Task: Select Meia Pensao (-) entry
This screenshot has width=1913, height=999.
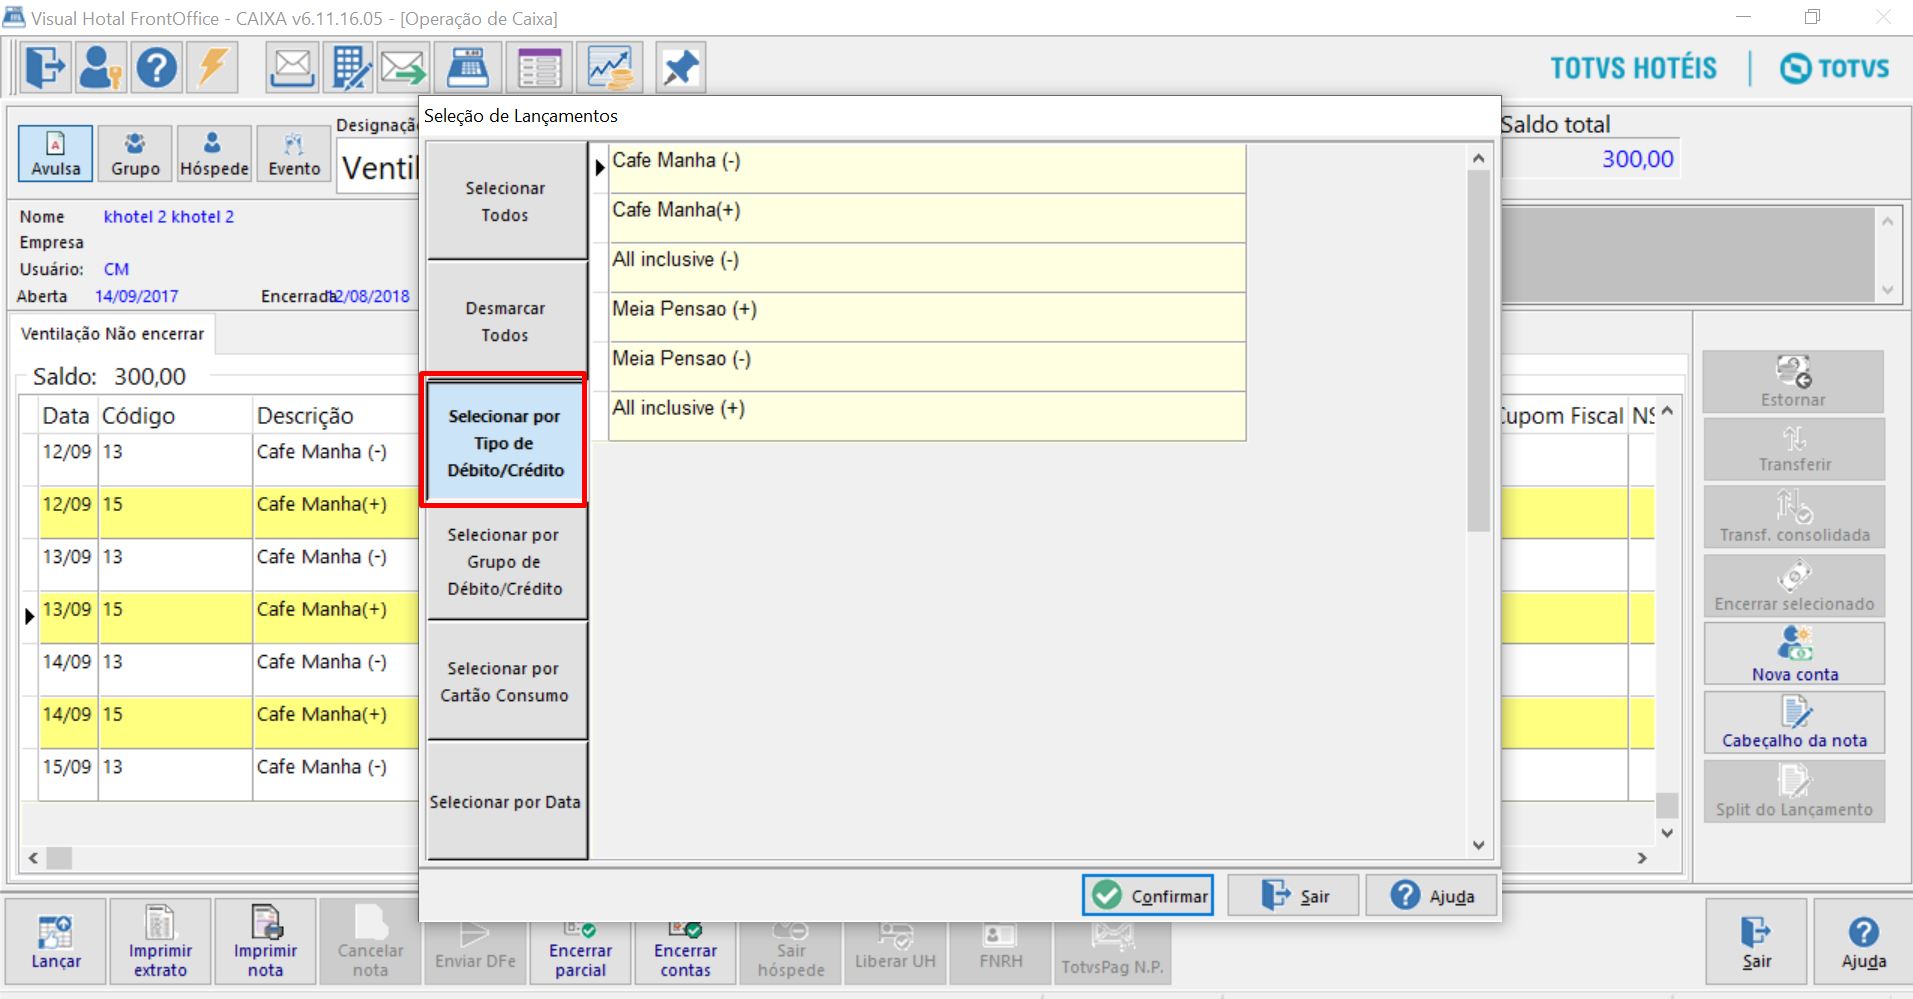Action: click(x=927, y=366)
